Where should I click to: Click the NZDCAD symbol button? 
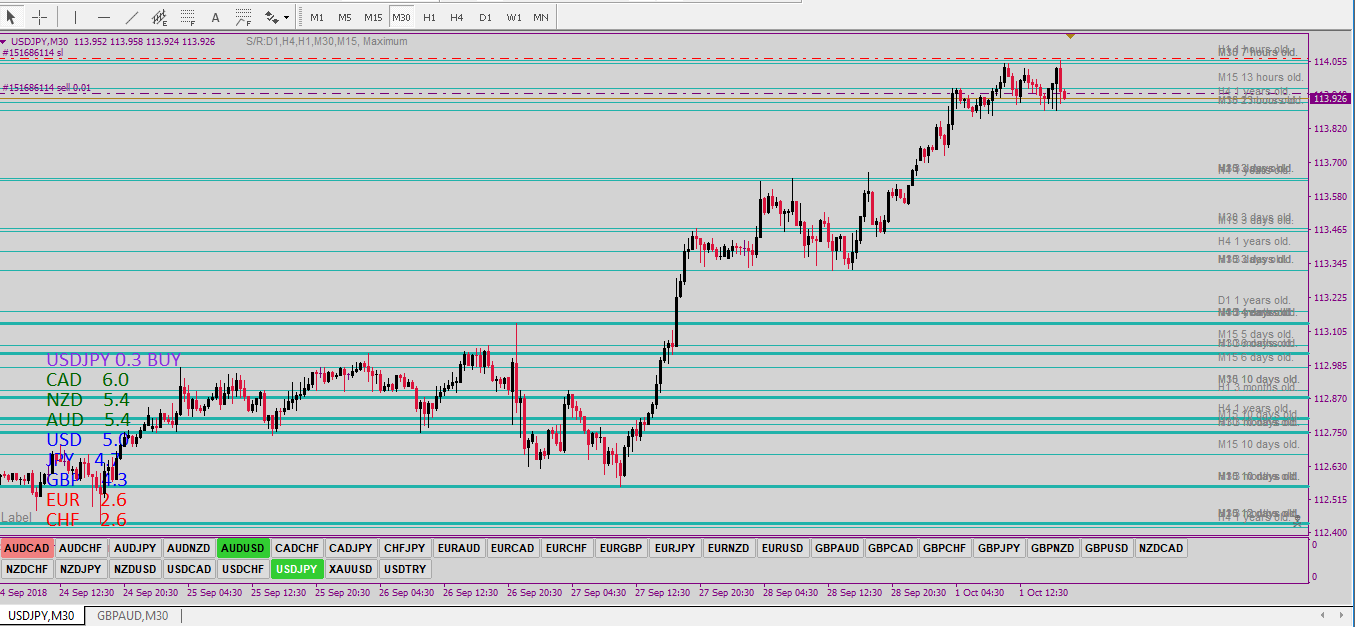1161,548
